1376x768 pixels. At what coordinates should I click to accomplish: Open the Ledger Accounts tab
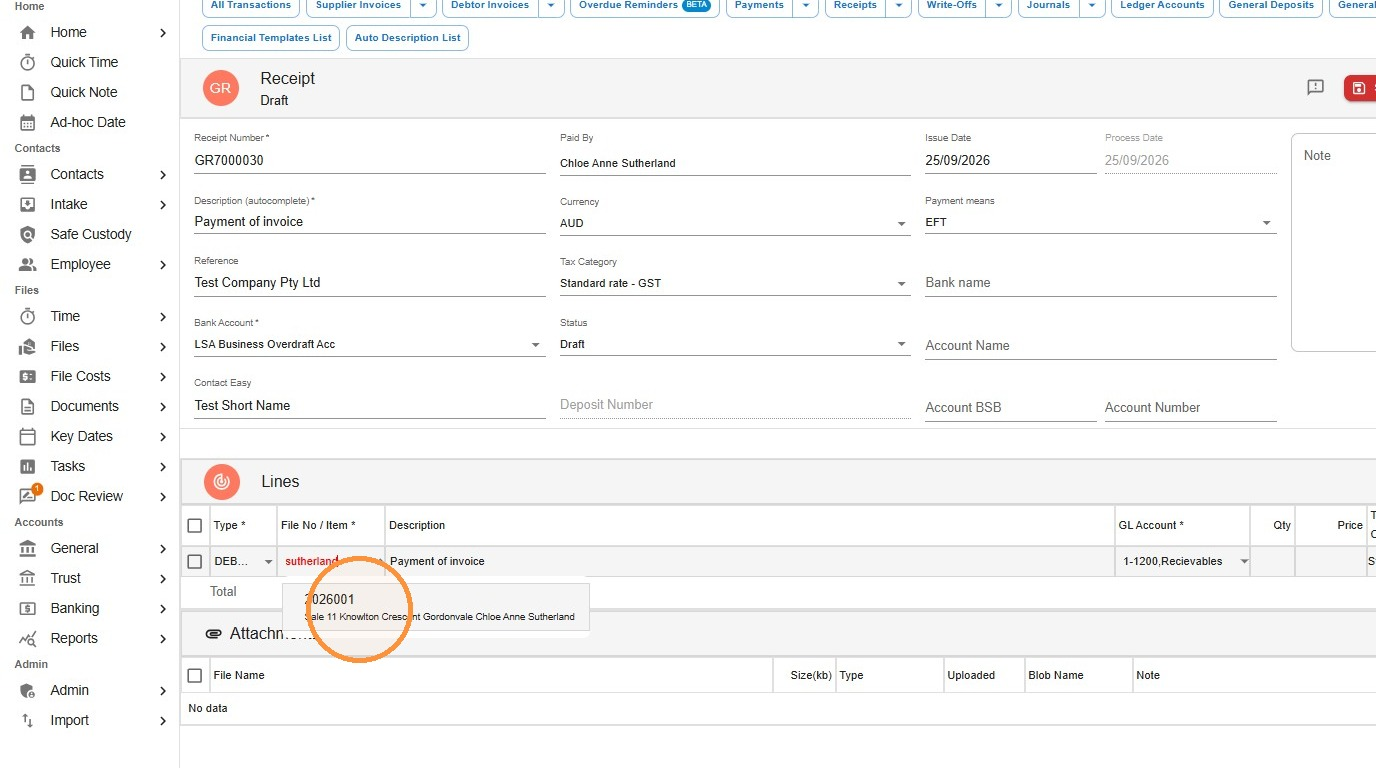click(1162, 6)
